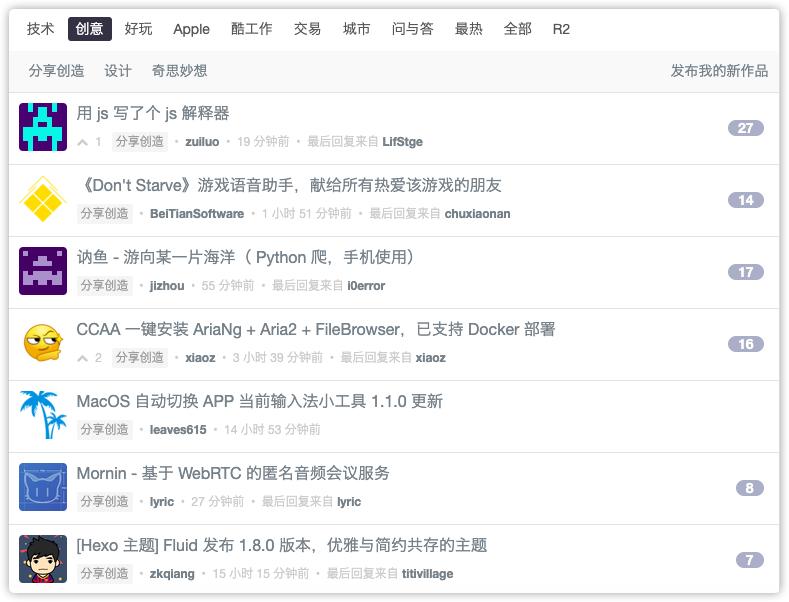Open CCAA 一键安装 AriaNg topic
Screen dimensions: 789x602
click(315, 329)
